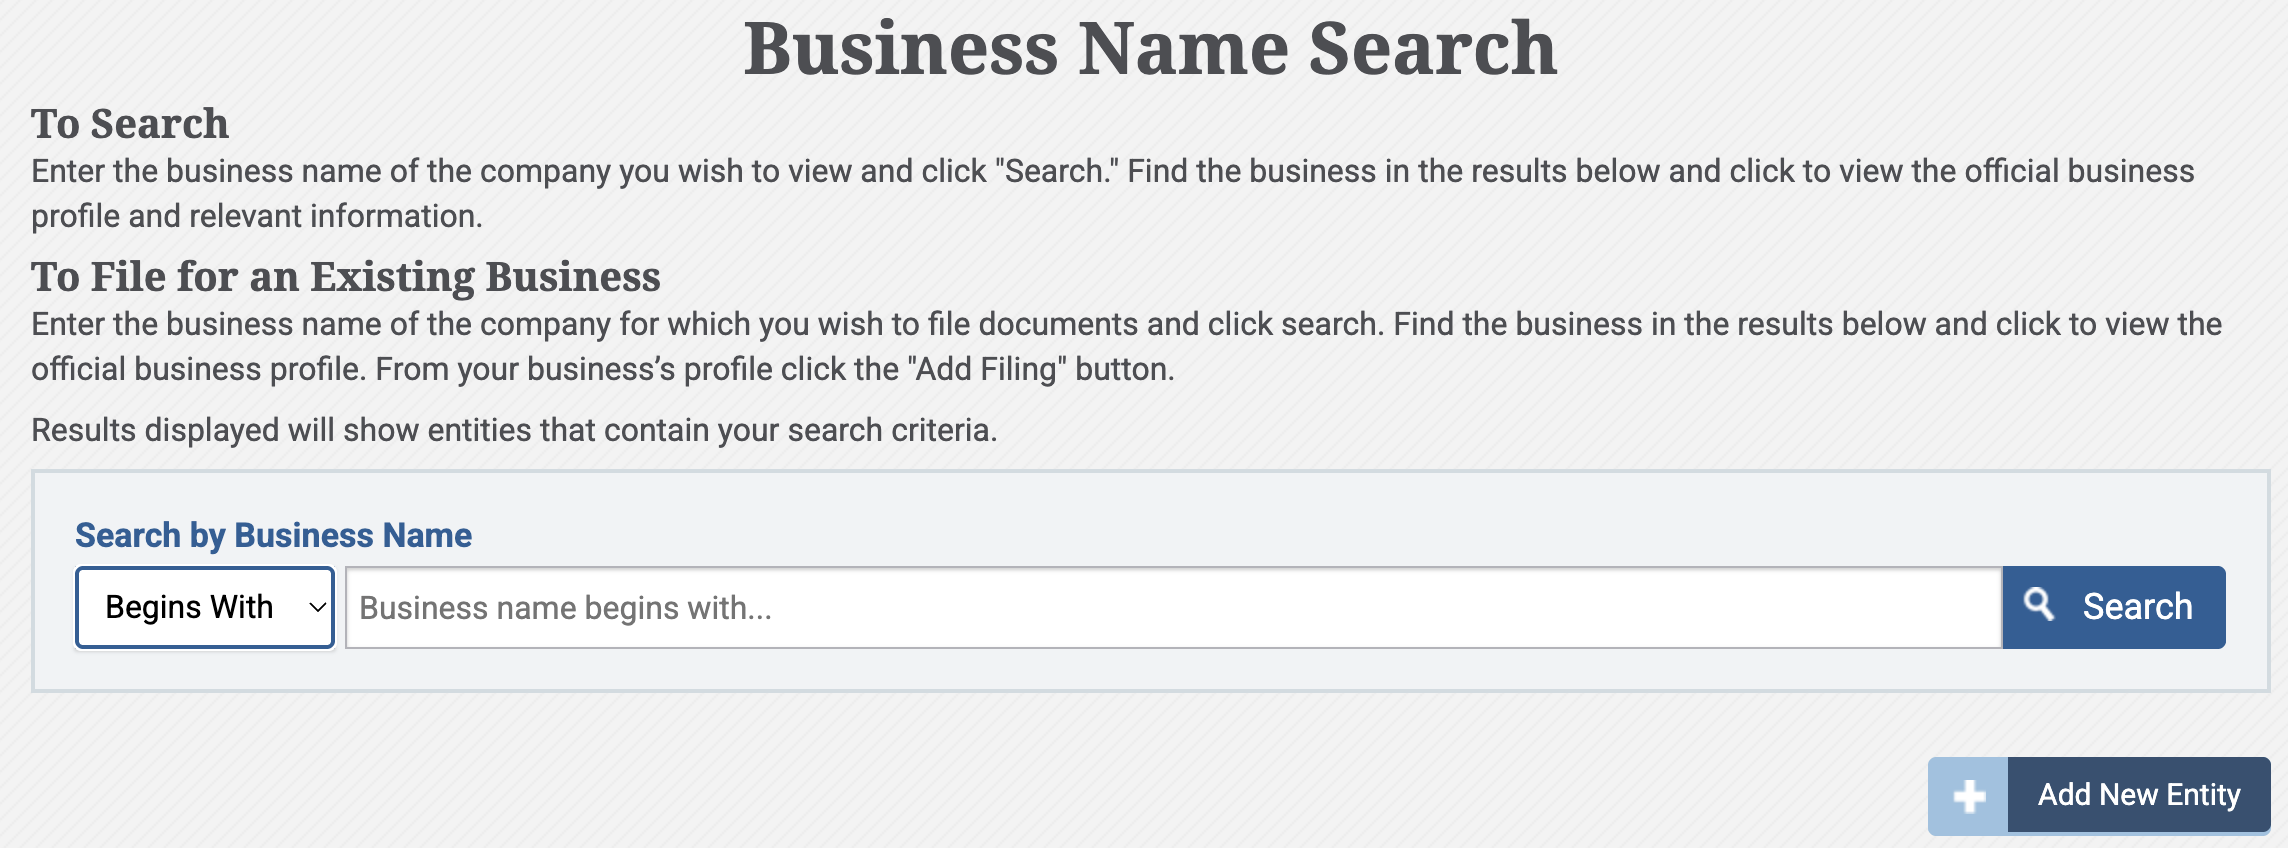The image size is (2288, 848).
Task: Click the plus icon beside Add New Entity
Action: click(x=1968, y=796)
